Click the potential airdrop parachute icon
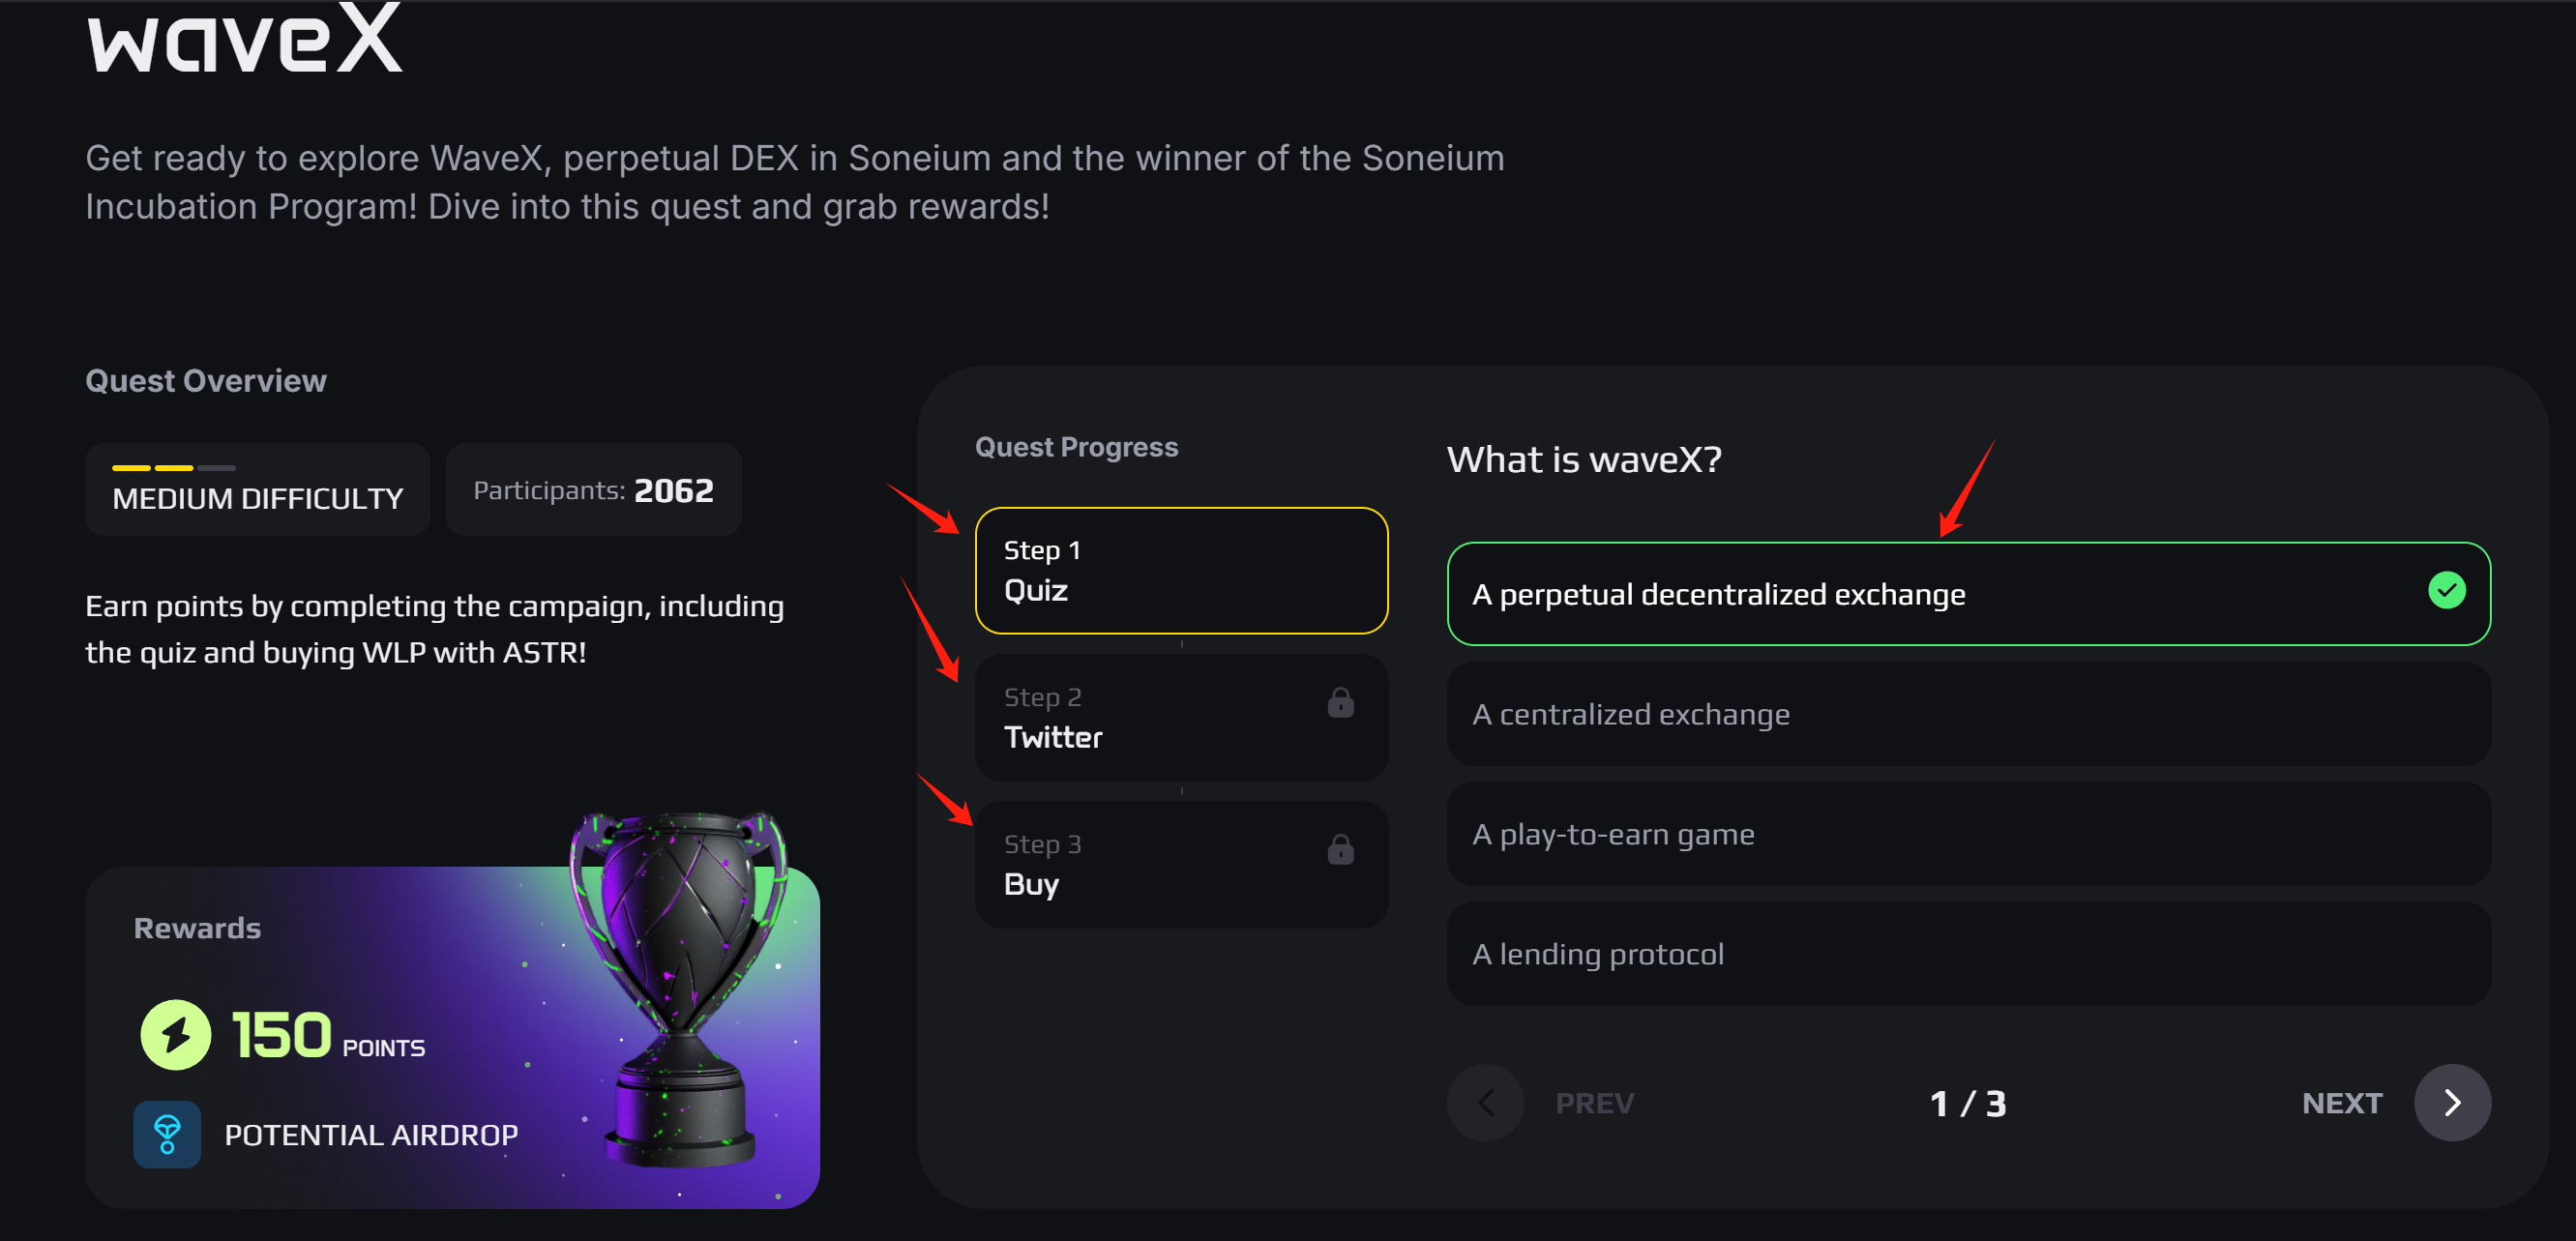The image size is (2576, 1241). coord(167,1134)
